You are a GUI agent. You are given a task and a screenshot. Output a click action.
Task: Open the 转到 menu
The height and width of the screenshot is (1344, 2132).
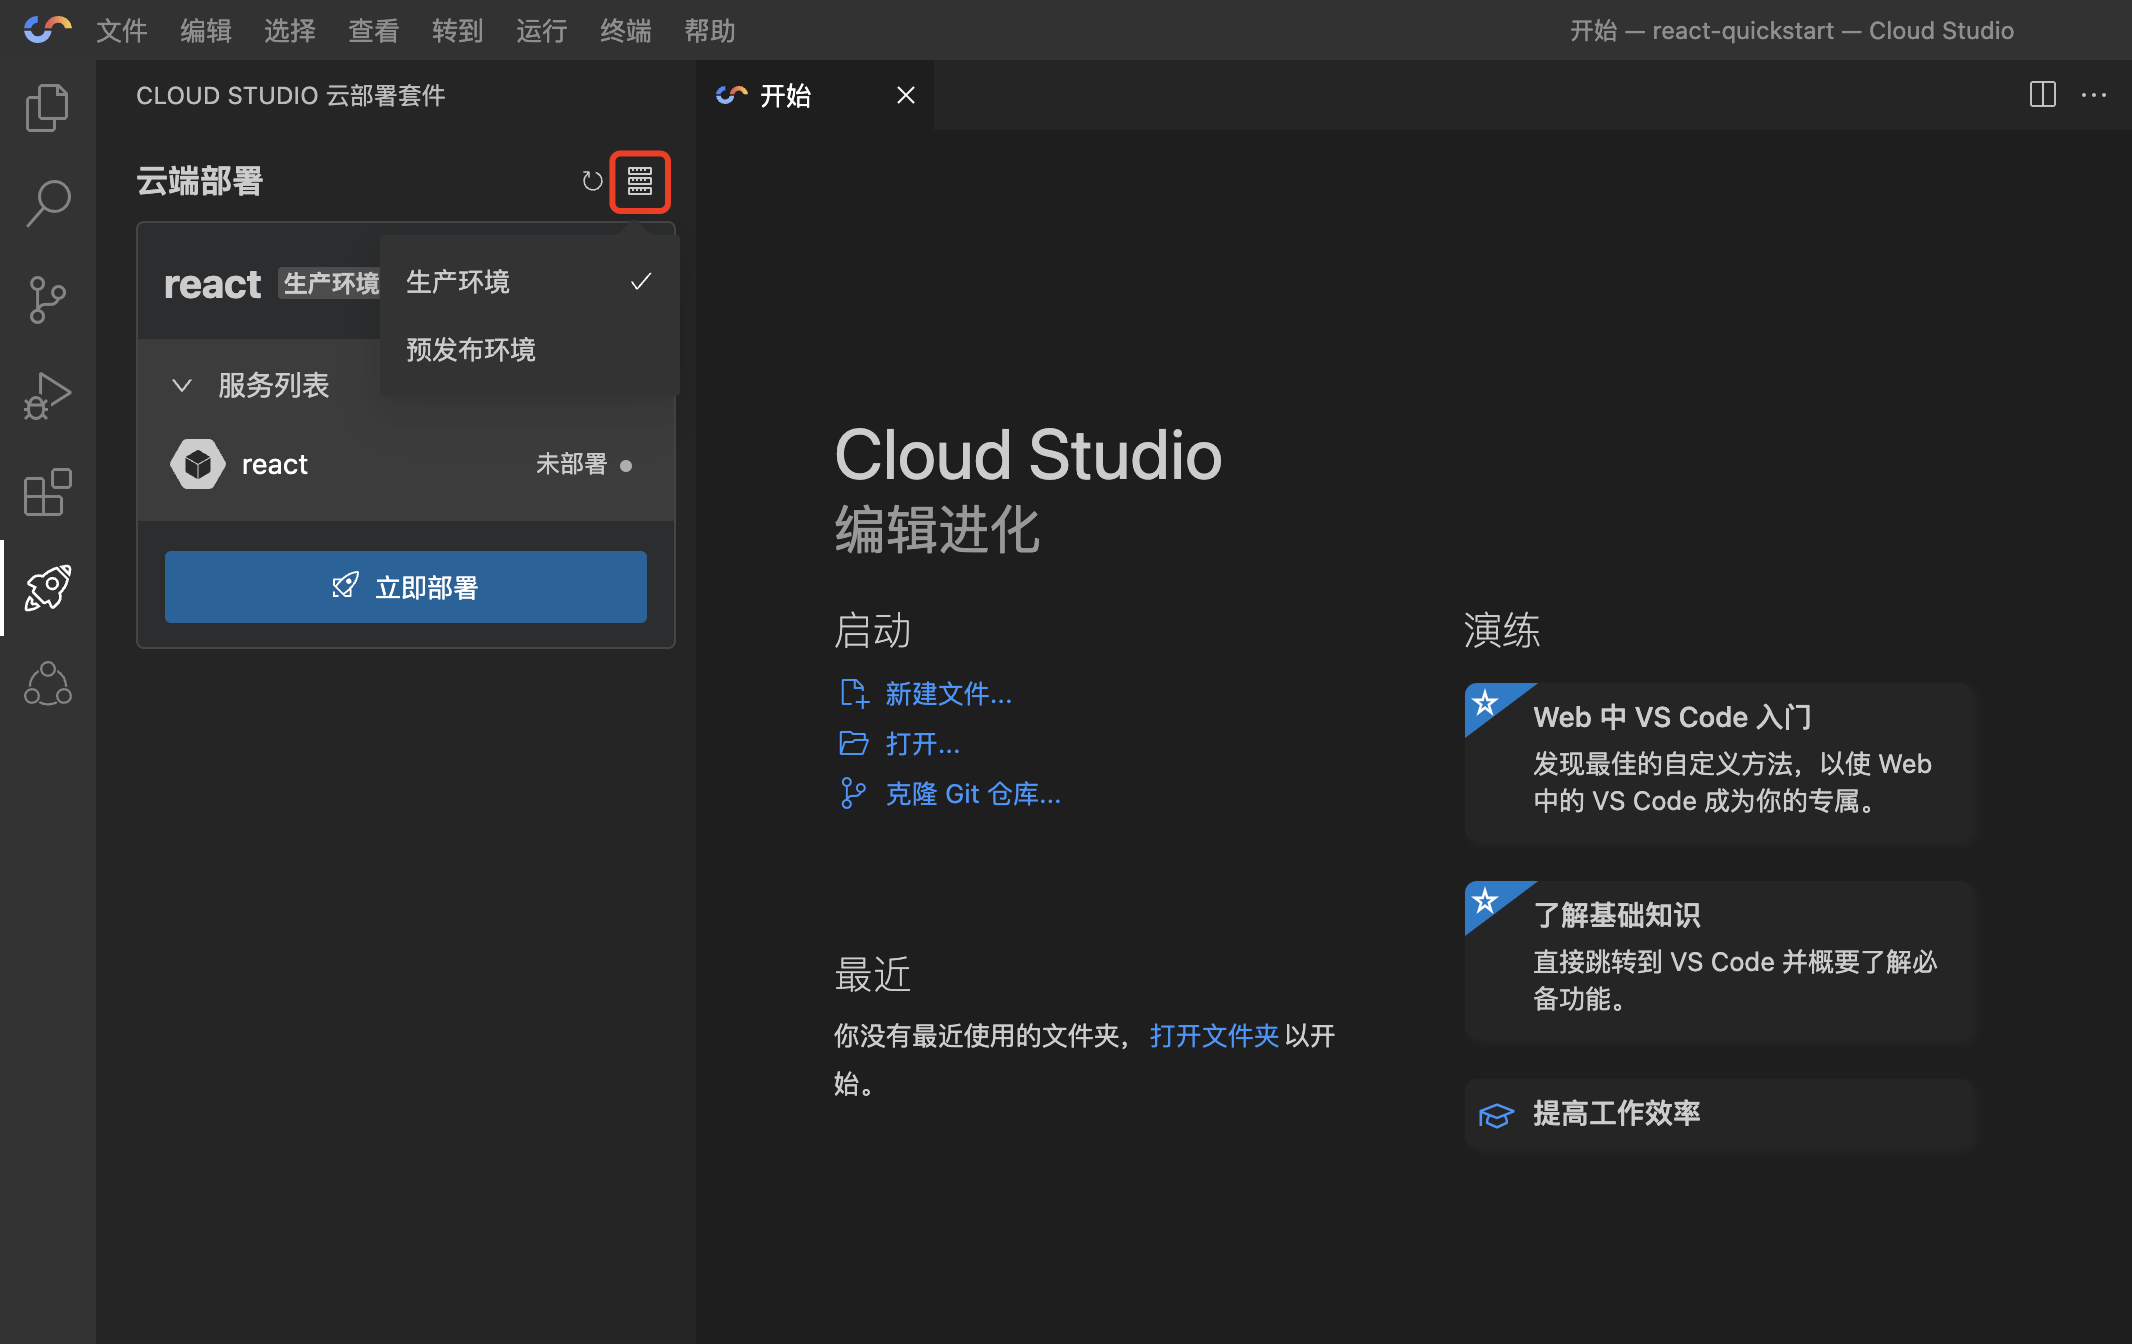click(x=458, y=31)
